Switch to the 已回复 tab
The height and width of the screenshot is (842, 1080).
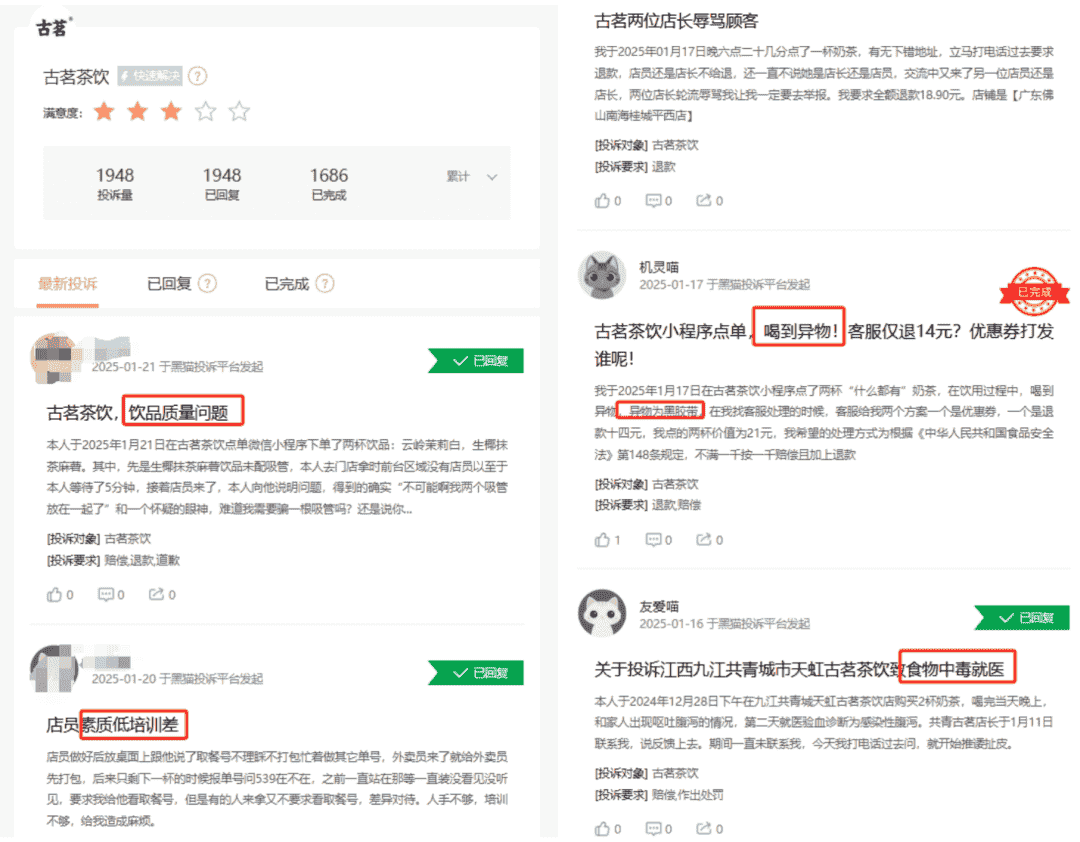(x=168, y=284)
